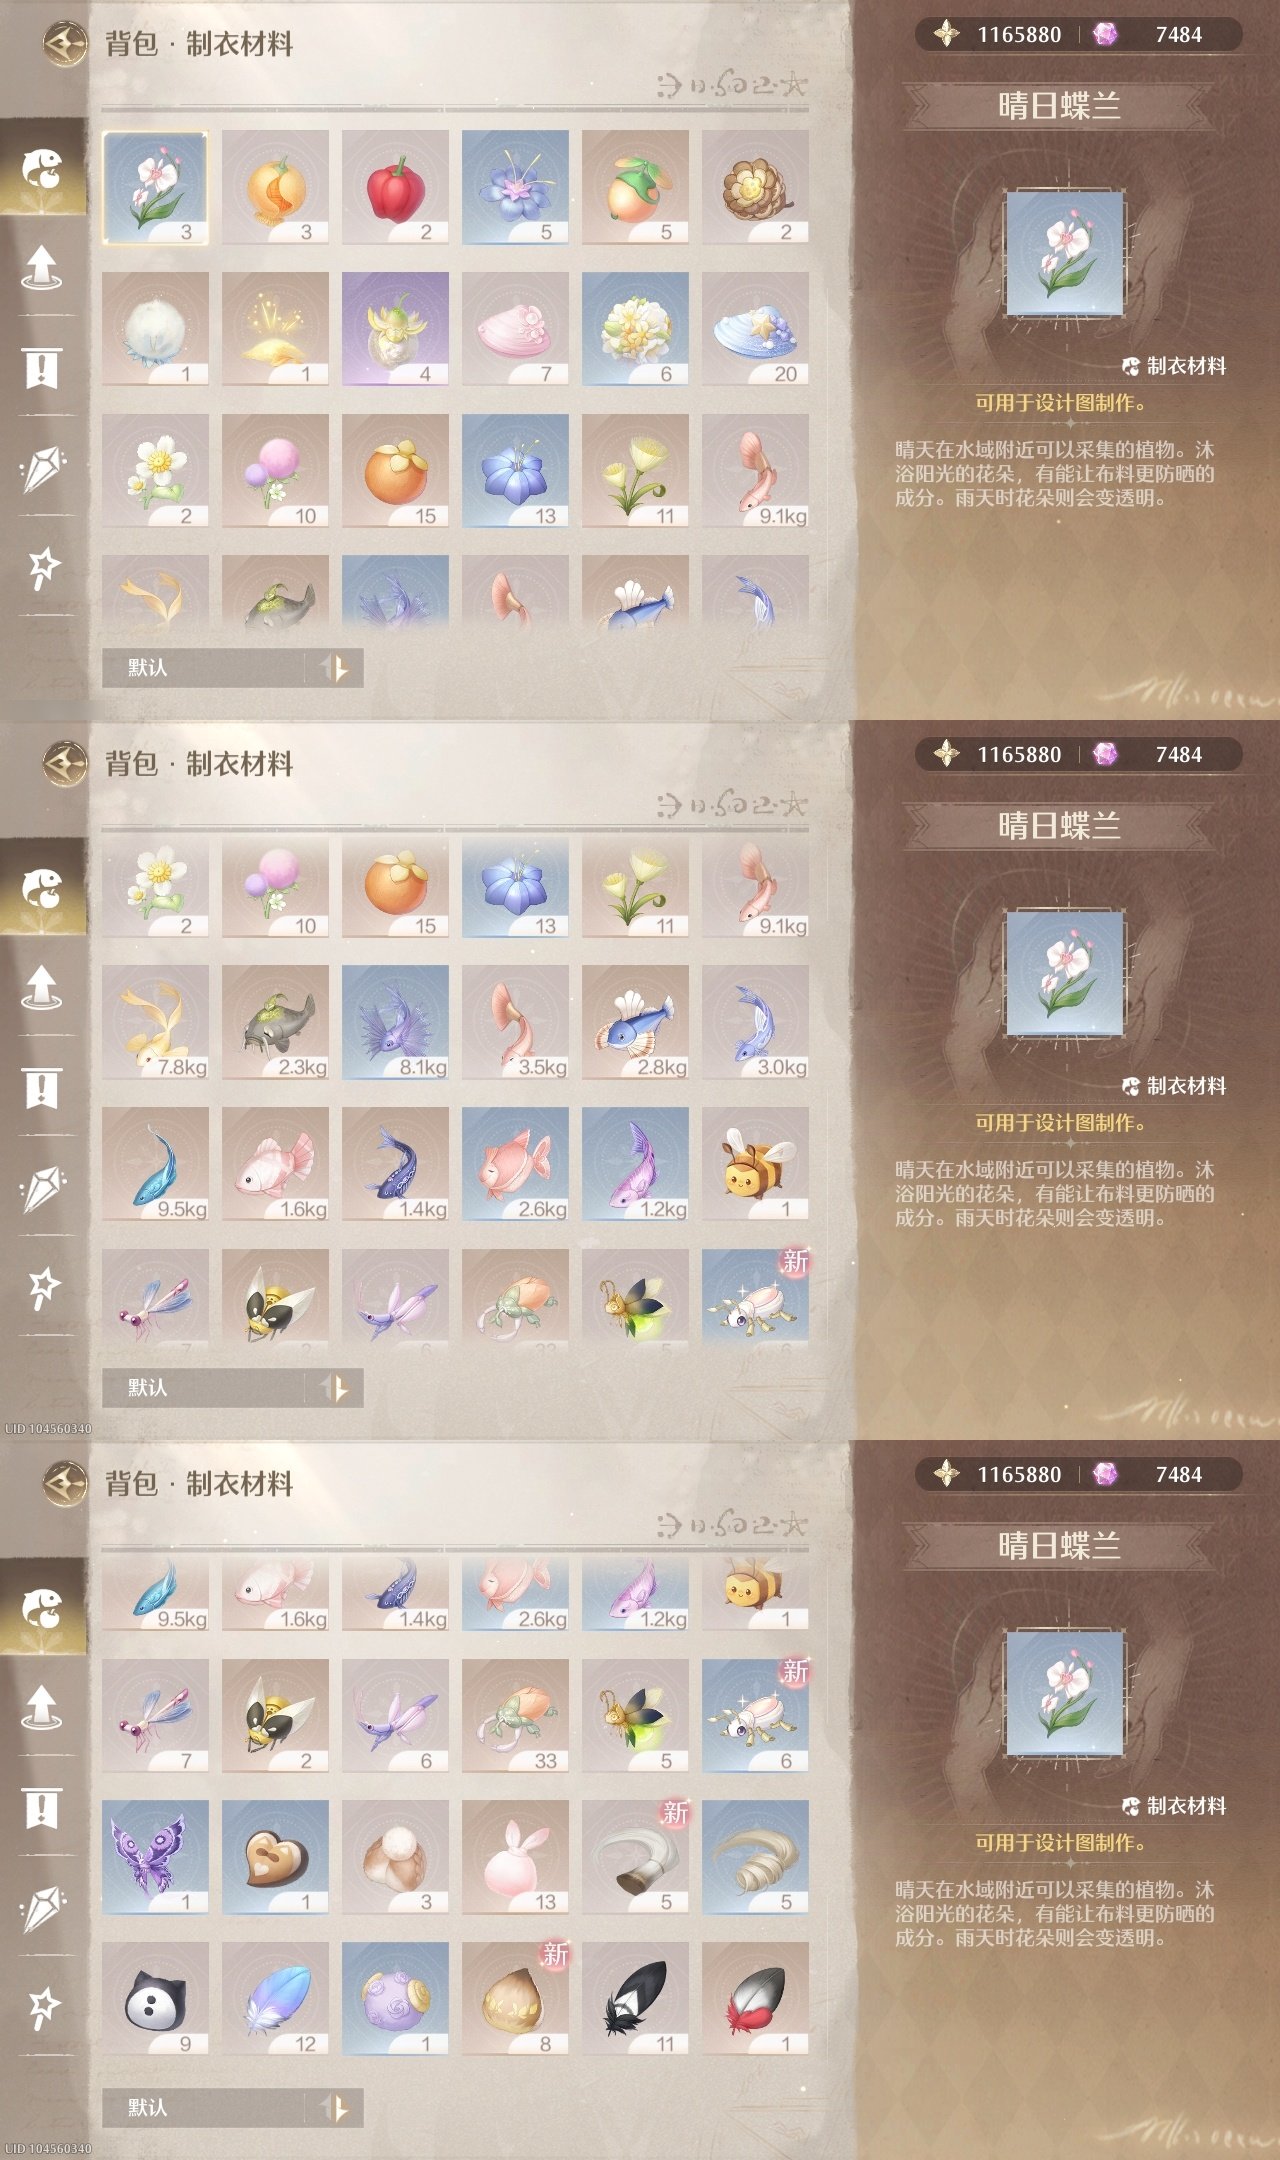Screen dimensions: 1280x2160
Task: Select the blue feather item with count 12
Action: coord(275,1999)
